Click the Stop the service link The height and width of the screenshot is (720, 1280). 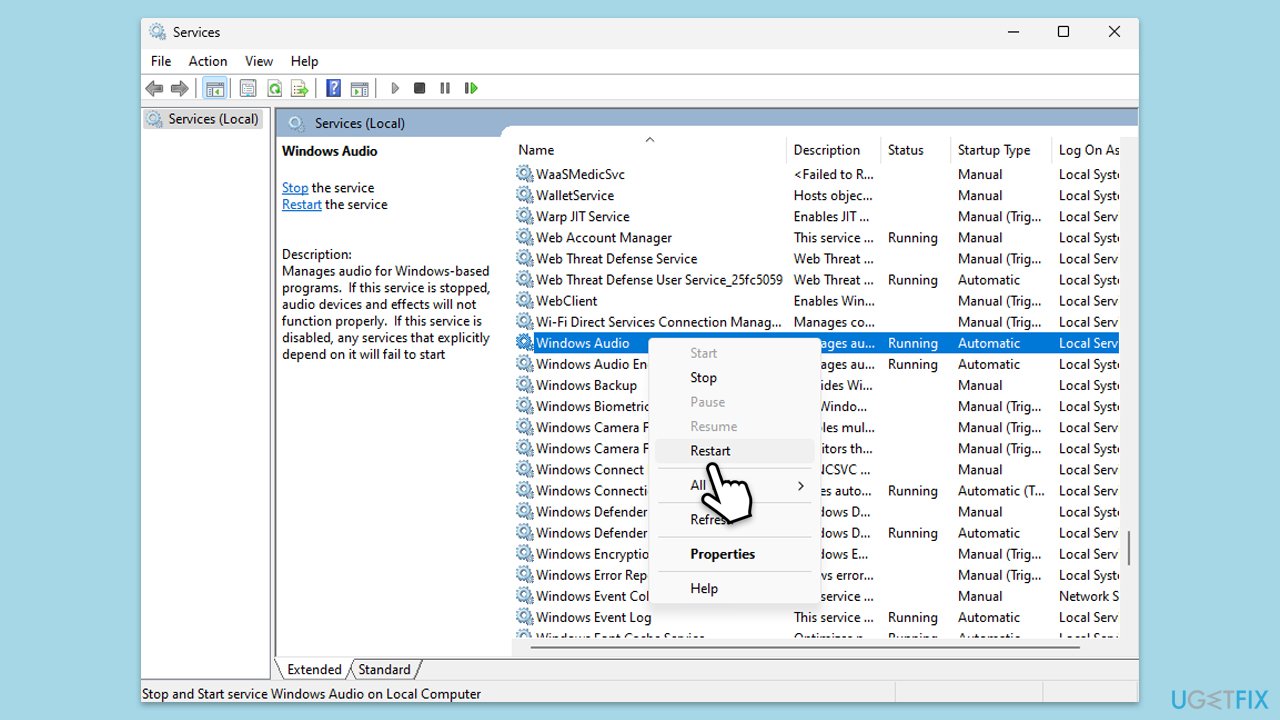(x=295, y=188)
